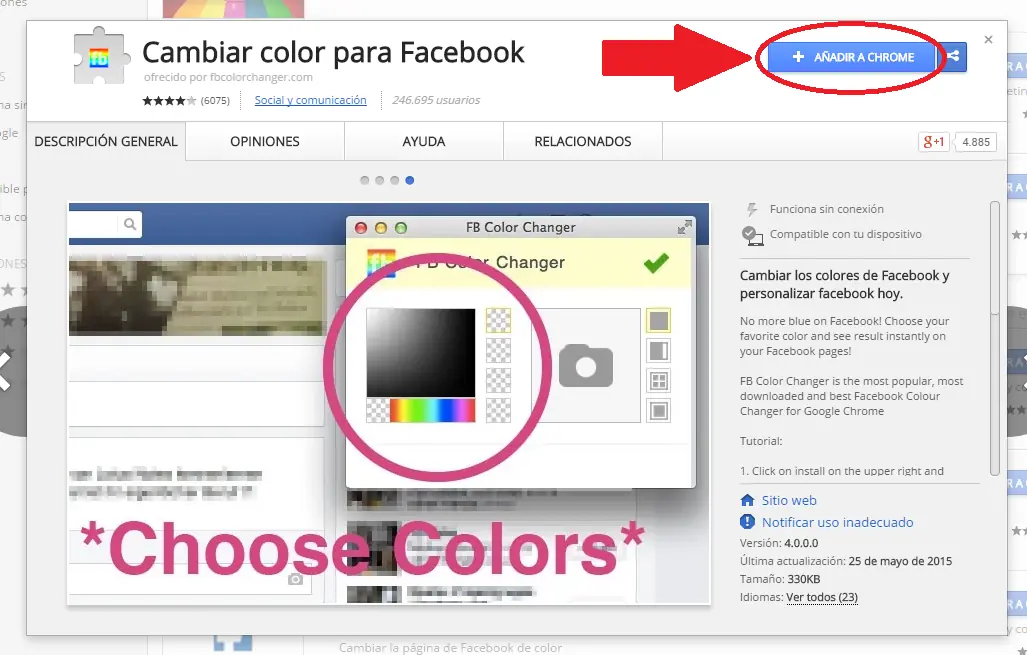Select the centered square layout icon

[658, 411]
